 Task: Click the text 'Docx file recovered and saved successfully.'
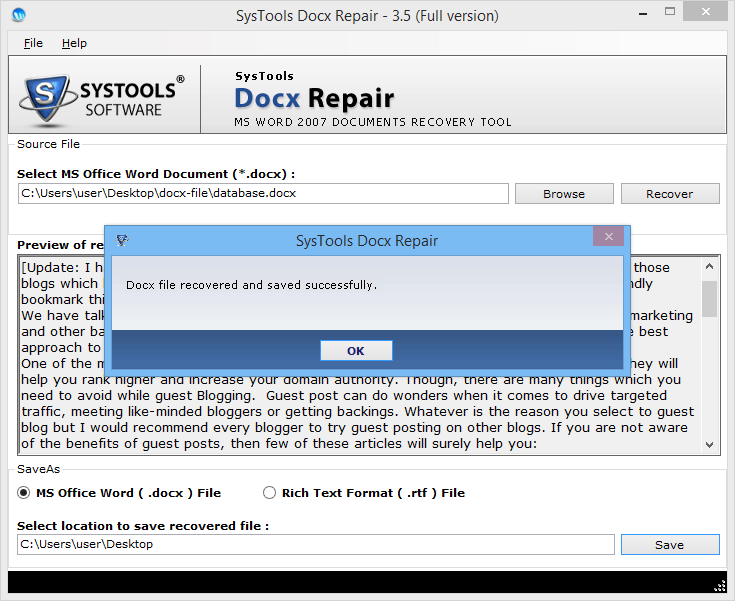251,285
